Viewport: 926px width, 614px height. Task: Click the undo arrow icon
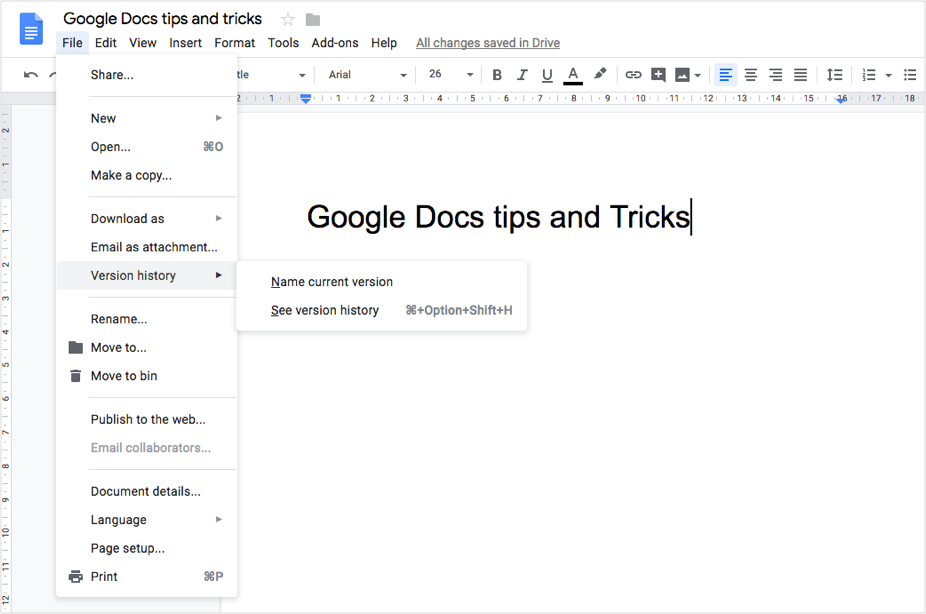[x=31, y=75]
